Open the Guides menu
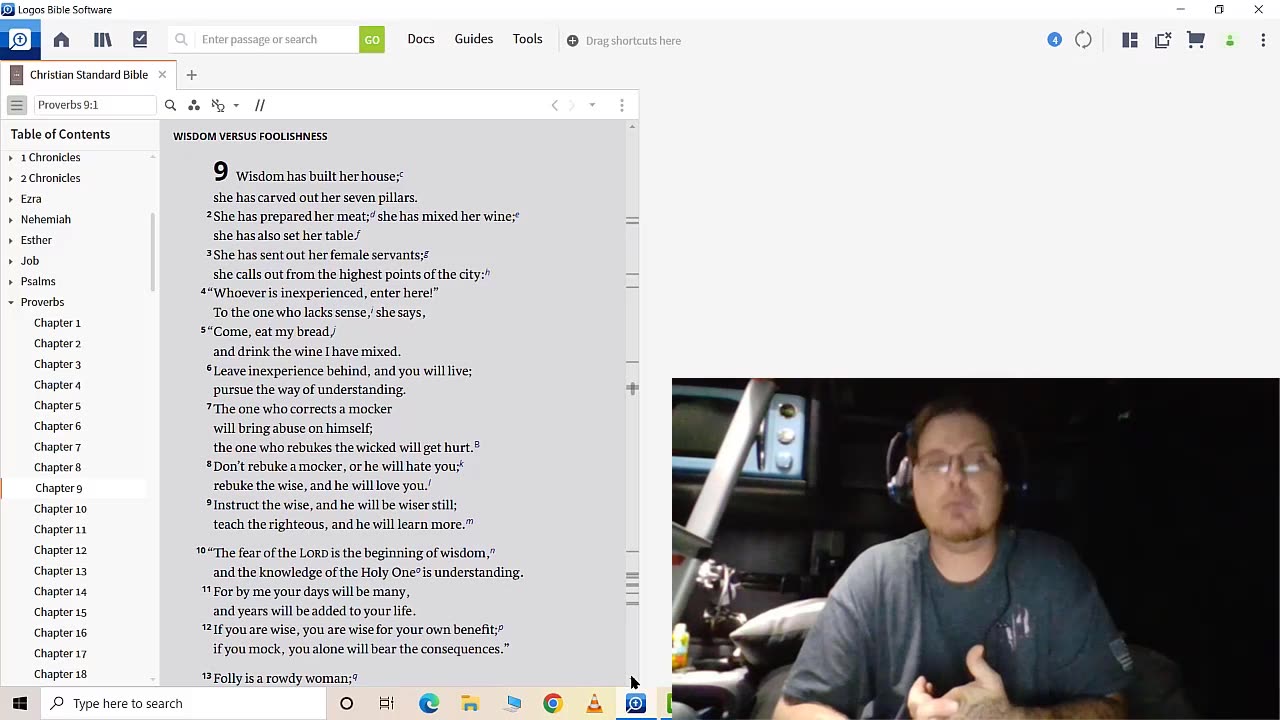Screen dimensions: 1280x720 (474, 39)
